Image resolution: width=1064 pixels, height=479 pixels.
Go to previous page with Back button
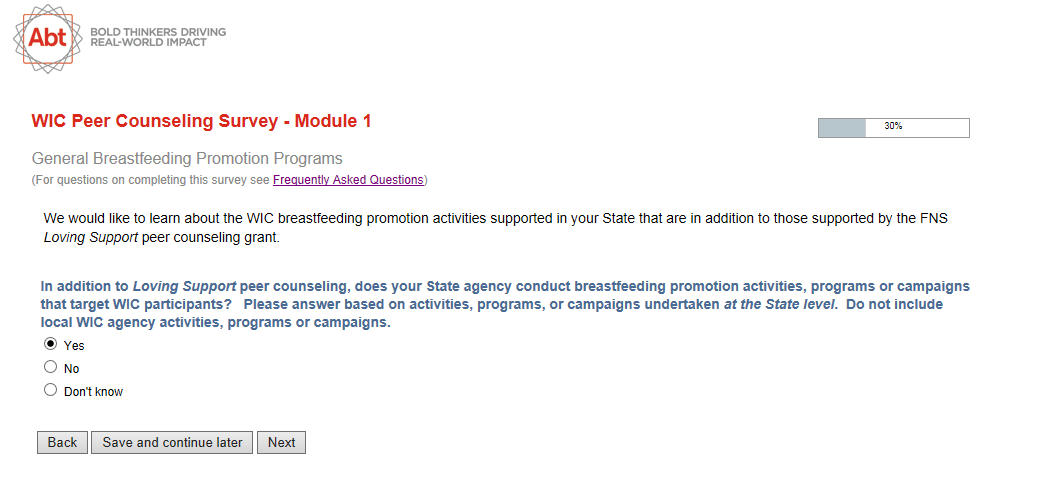pos(62,442)
